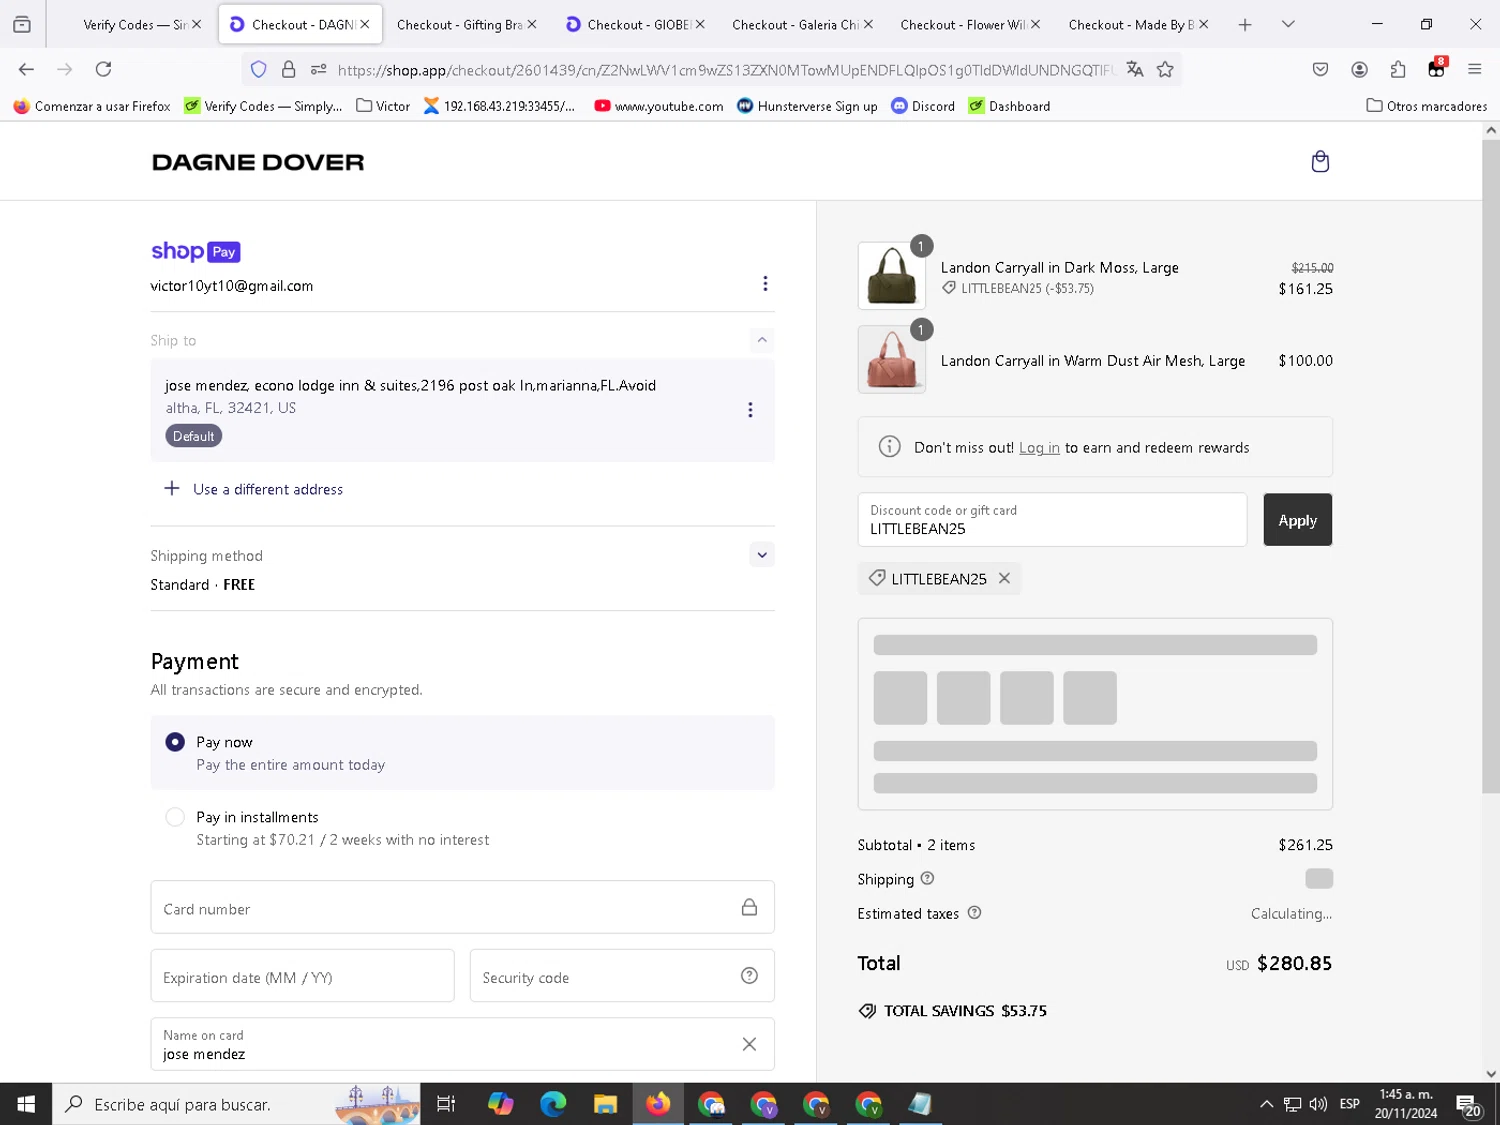Select the Pay now option
Viewport: 1500px width, 1125px height.
(175, 742)
